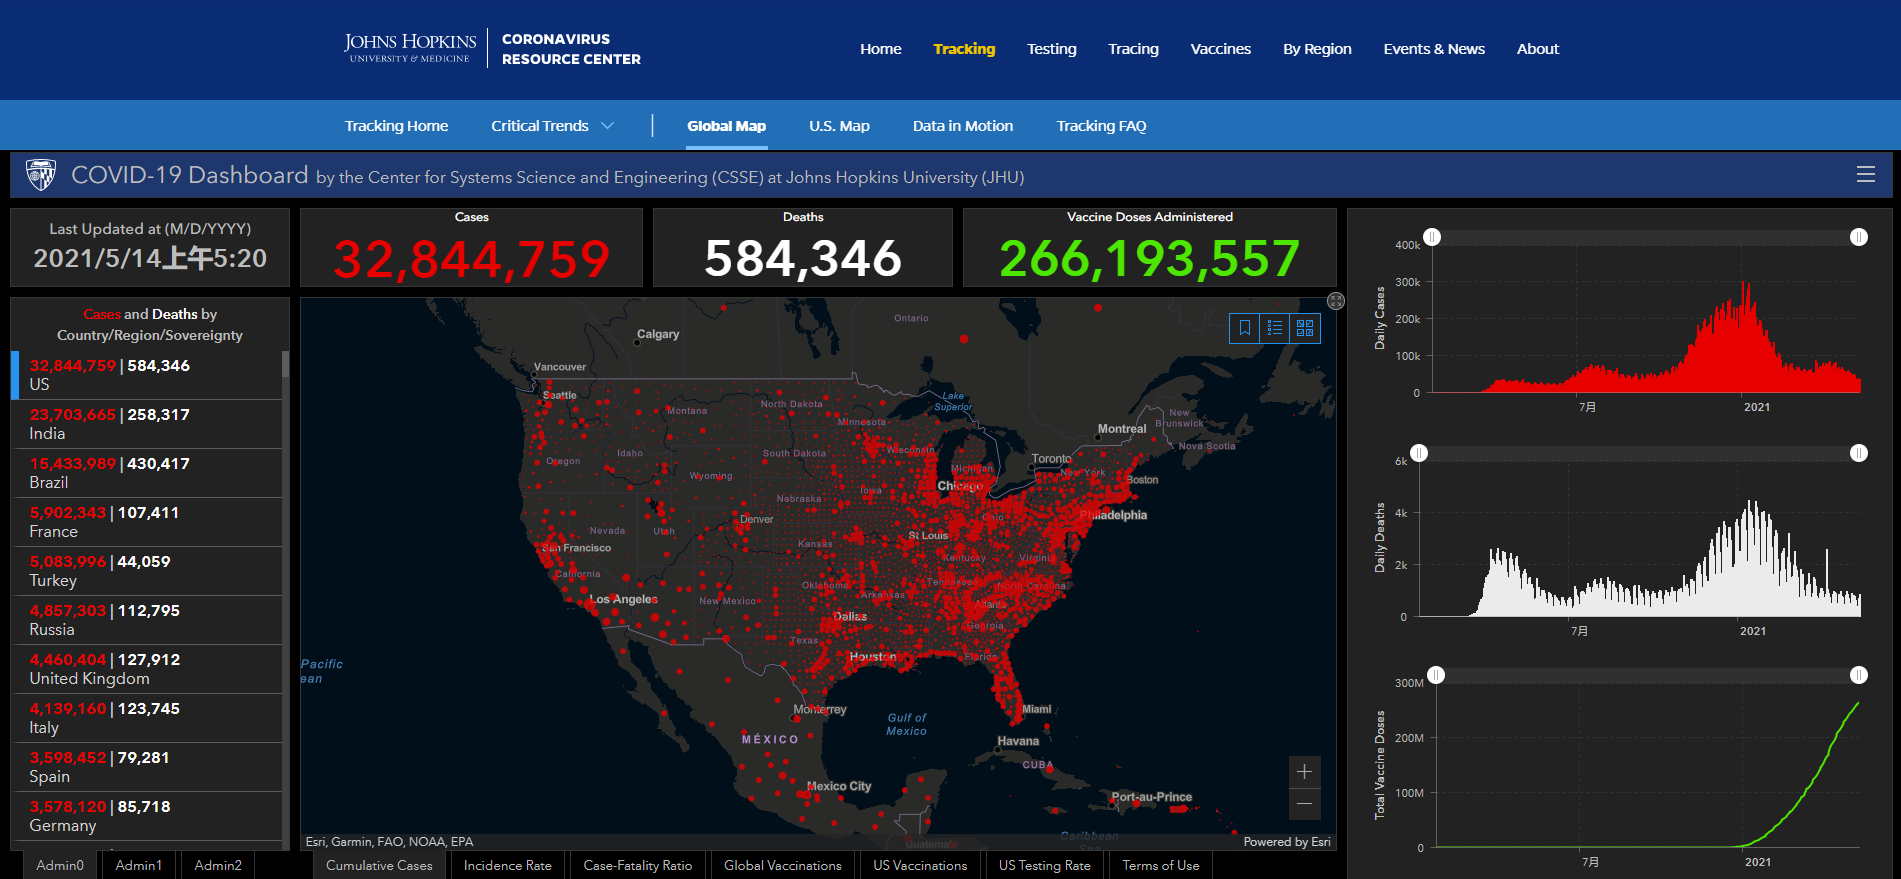Click the Daily Cases red bar chart
Screen dimensions: 1901x879
point(1647,337)
